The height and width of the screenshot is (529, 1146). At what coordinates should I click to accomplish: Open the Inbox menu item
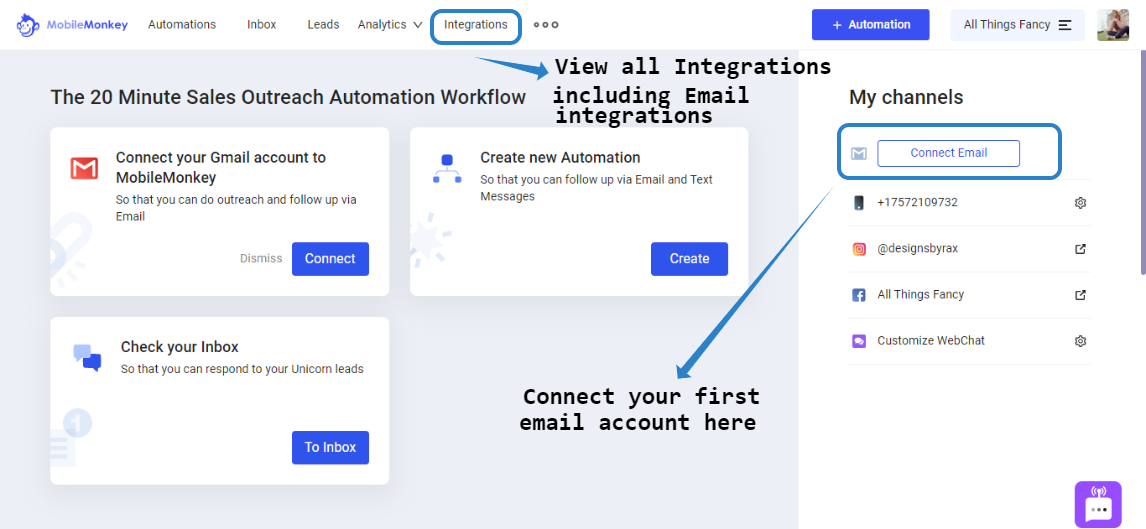pyautogui.click(x=262, y=25)
